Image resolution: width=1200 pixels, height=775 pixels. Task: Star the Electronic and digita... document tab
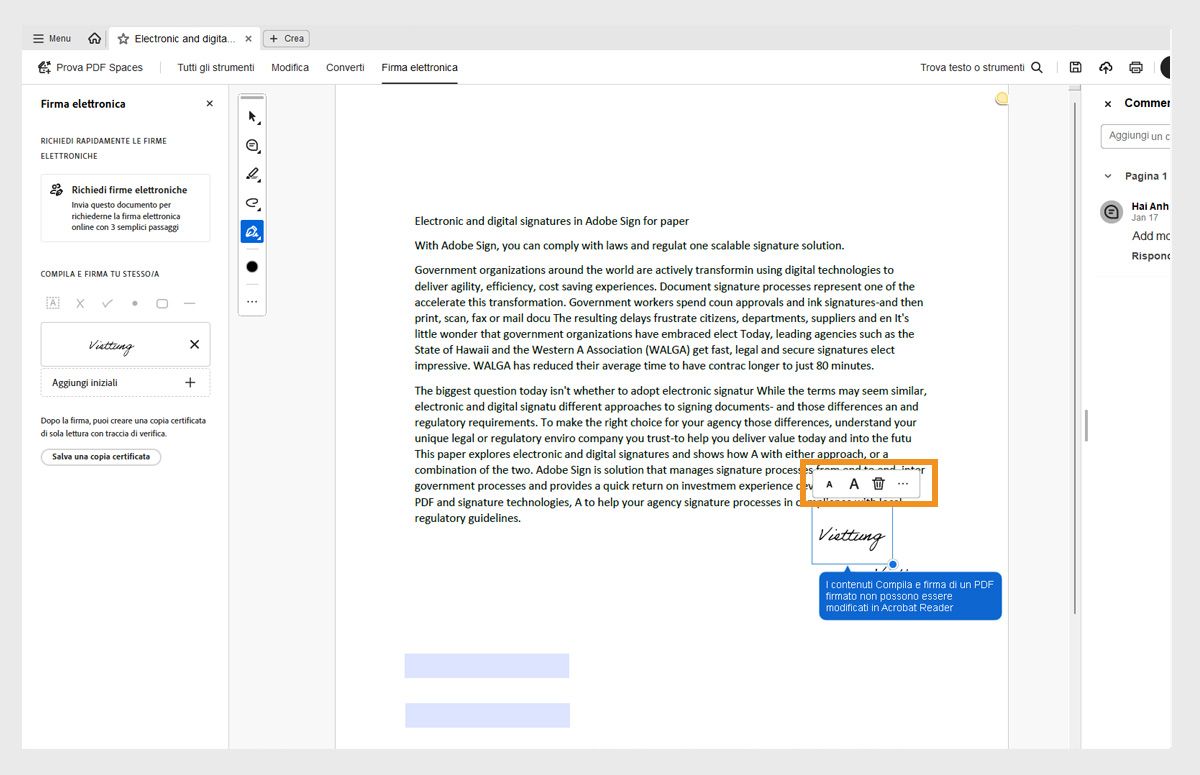tap(123, 39)
